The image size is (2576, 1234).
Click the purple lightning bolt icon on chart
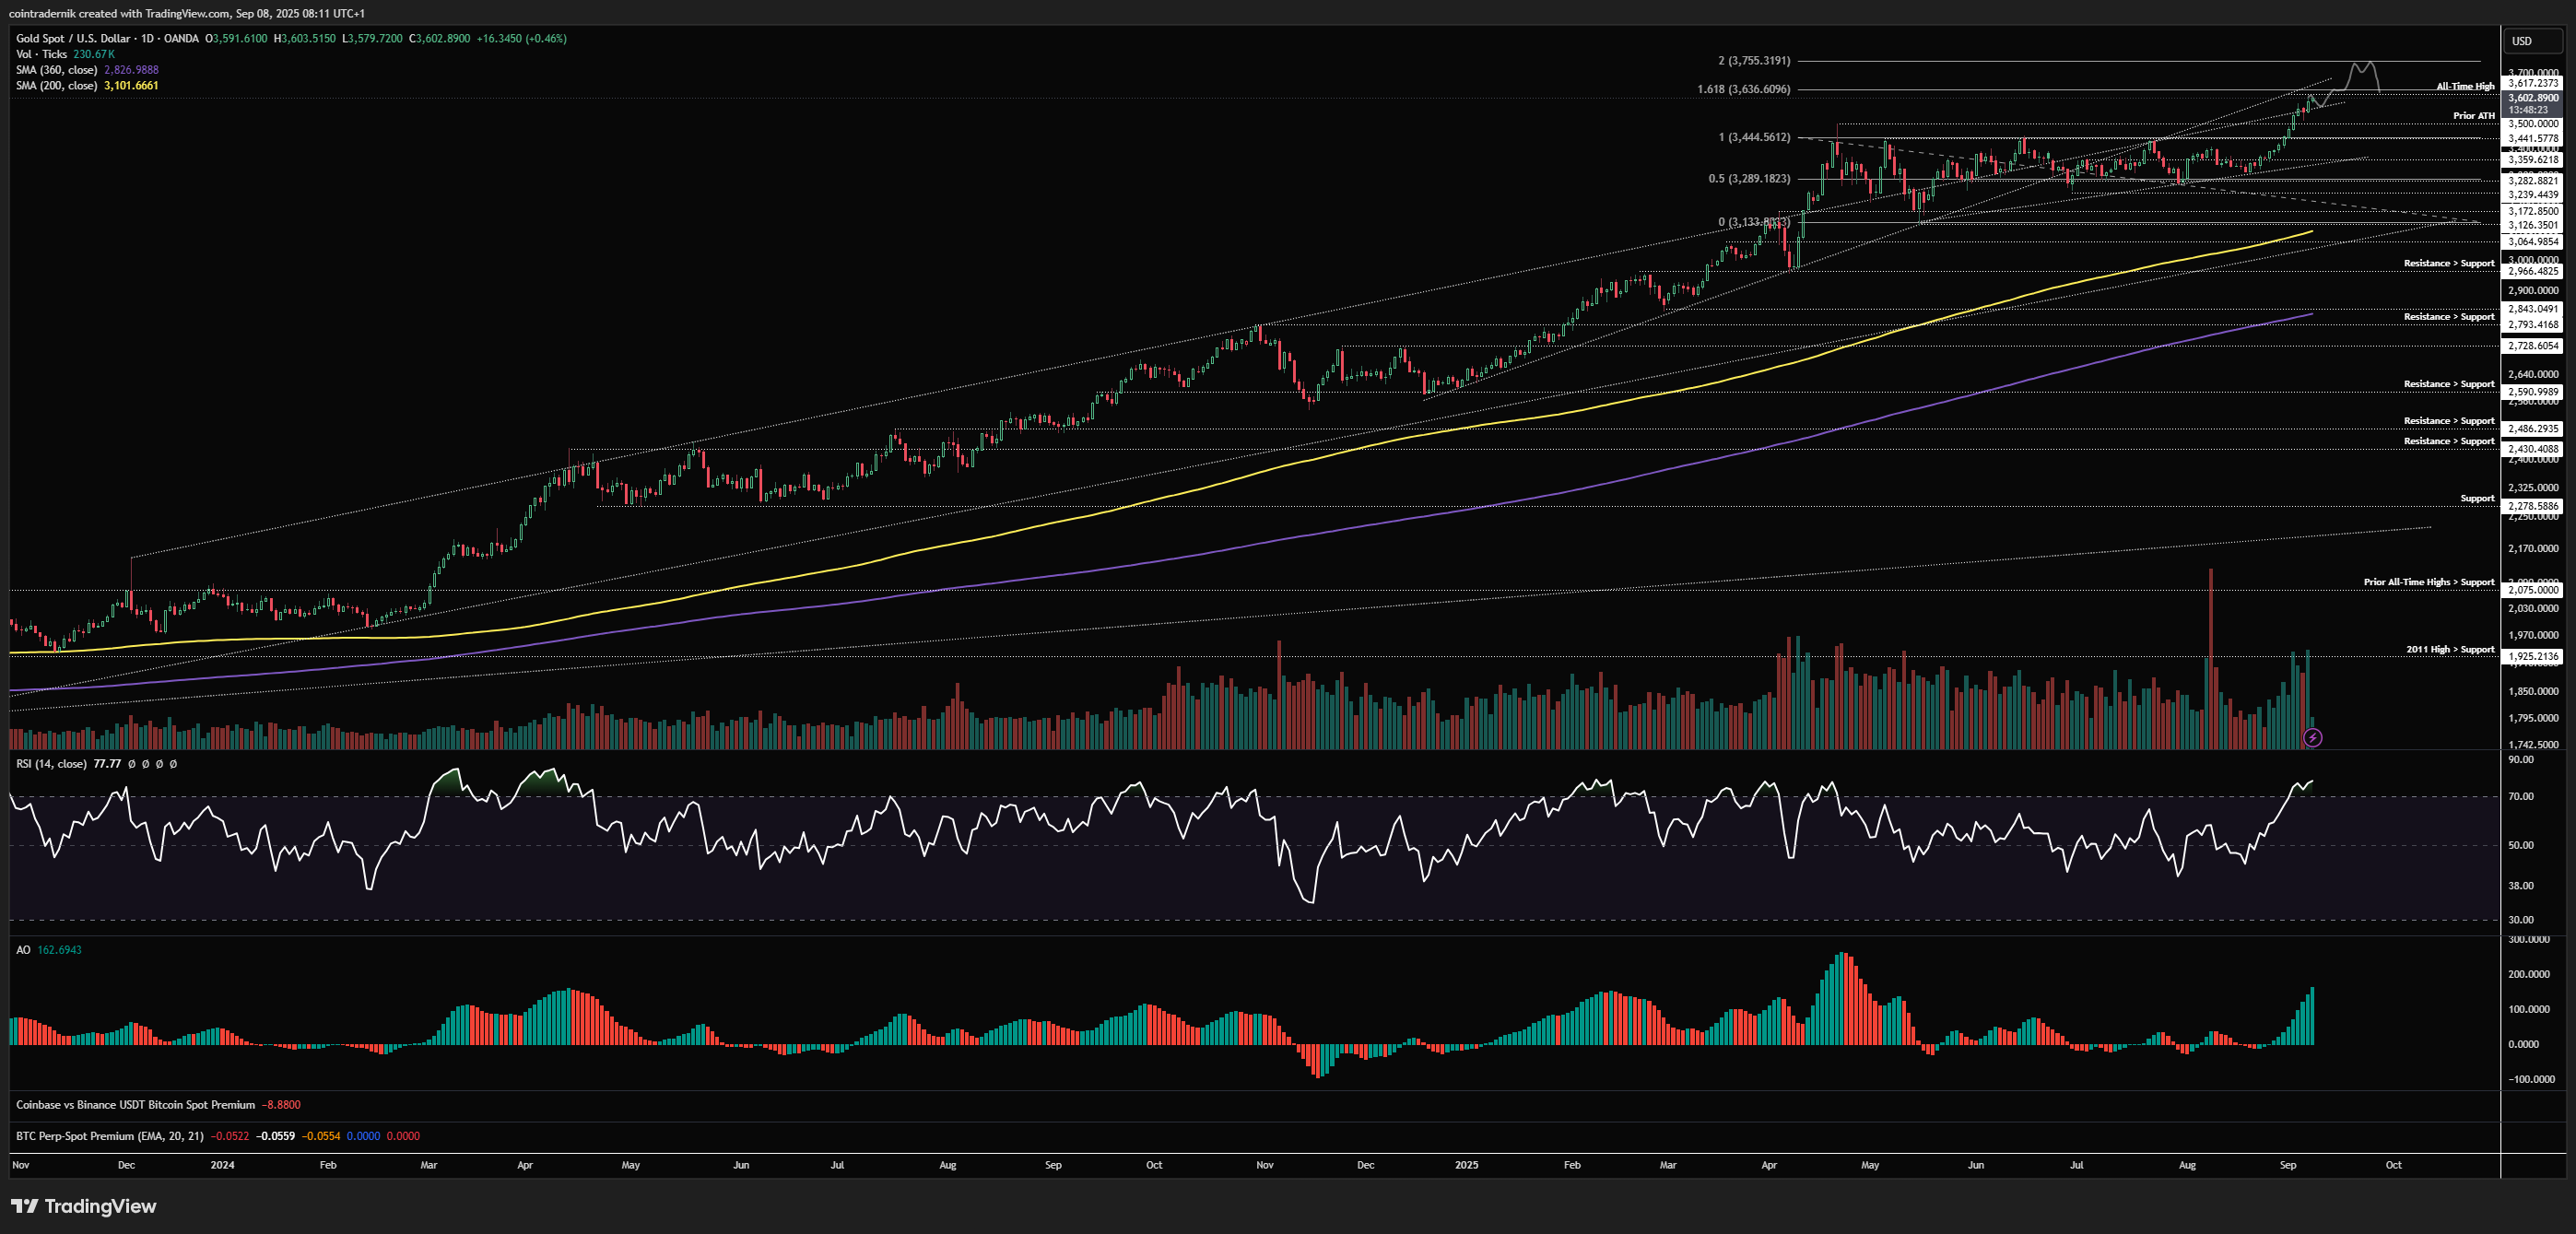point(2312,738)
